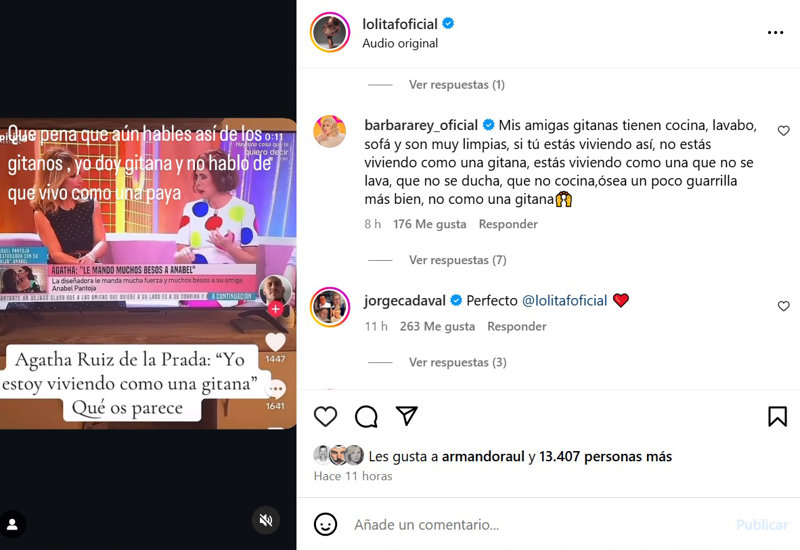Like jorgecadaval's comment
This screenshot has width=800, height=550.
point(784,306)
